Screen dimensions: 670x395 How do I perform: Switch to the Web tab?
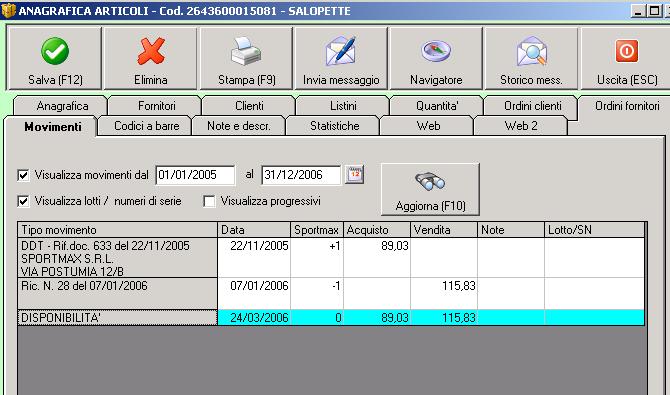tap(428, 126)
